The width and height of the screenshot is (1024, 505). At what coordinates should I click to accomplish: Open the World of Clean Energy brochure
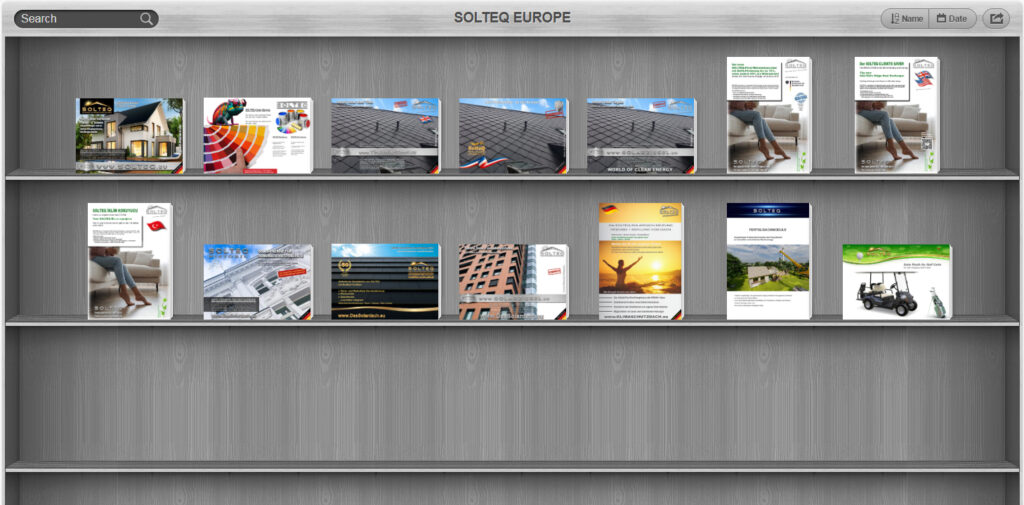point(641,136)
